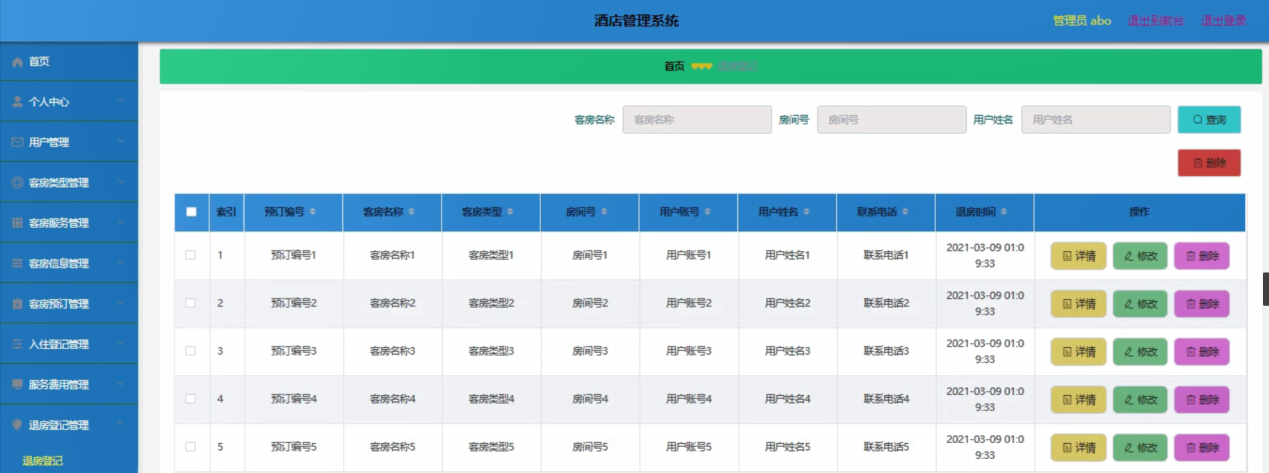This screenshot has height=473, width=1269.
Task: Click the 用户姓名2 table cell
Action: 787,303
